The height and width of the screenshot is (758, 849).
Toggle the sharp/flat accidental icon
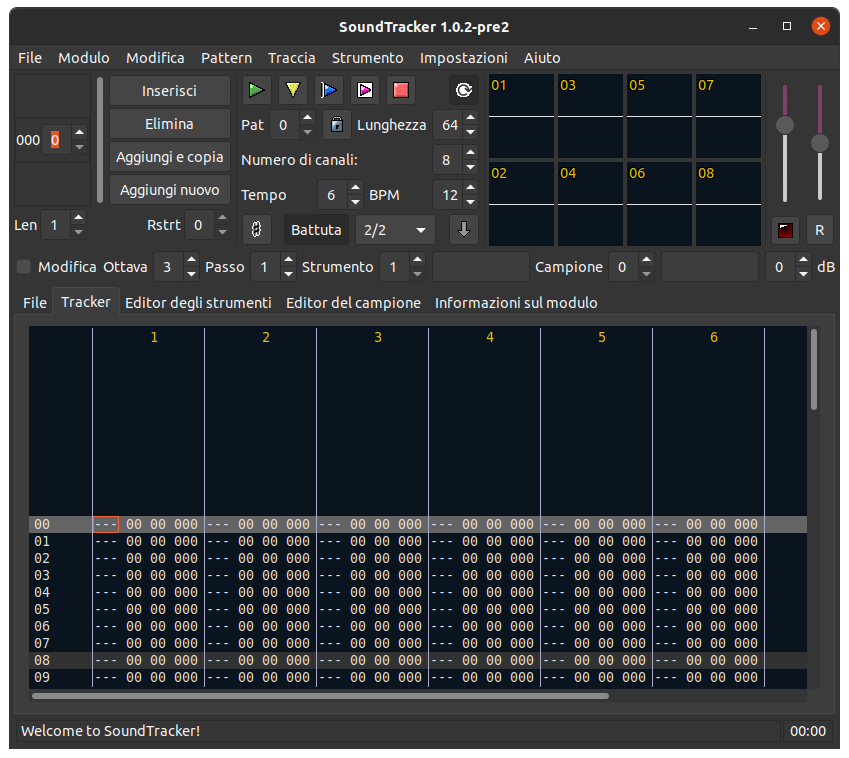pyautogui.click(x=256, y=229)
